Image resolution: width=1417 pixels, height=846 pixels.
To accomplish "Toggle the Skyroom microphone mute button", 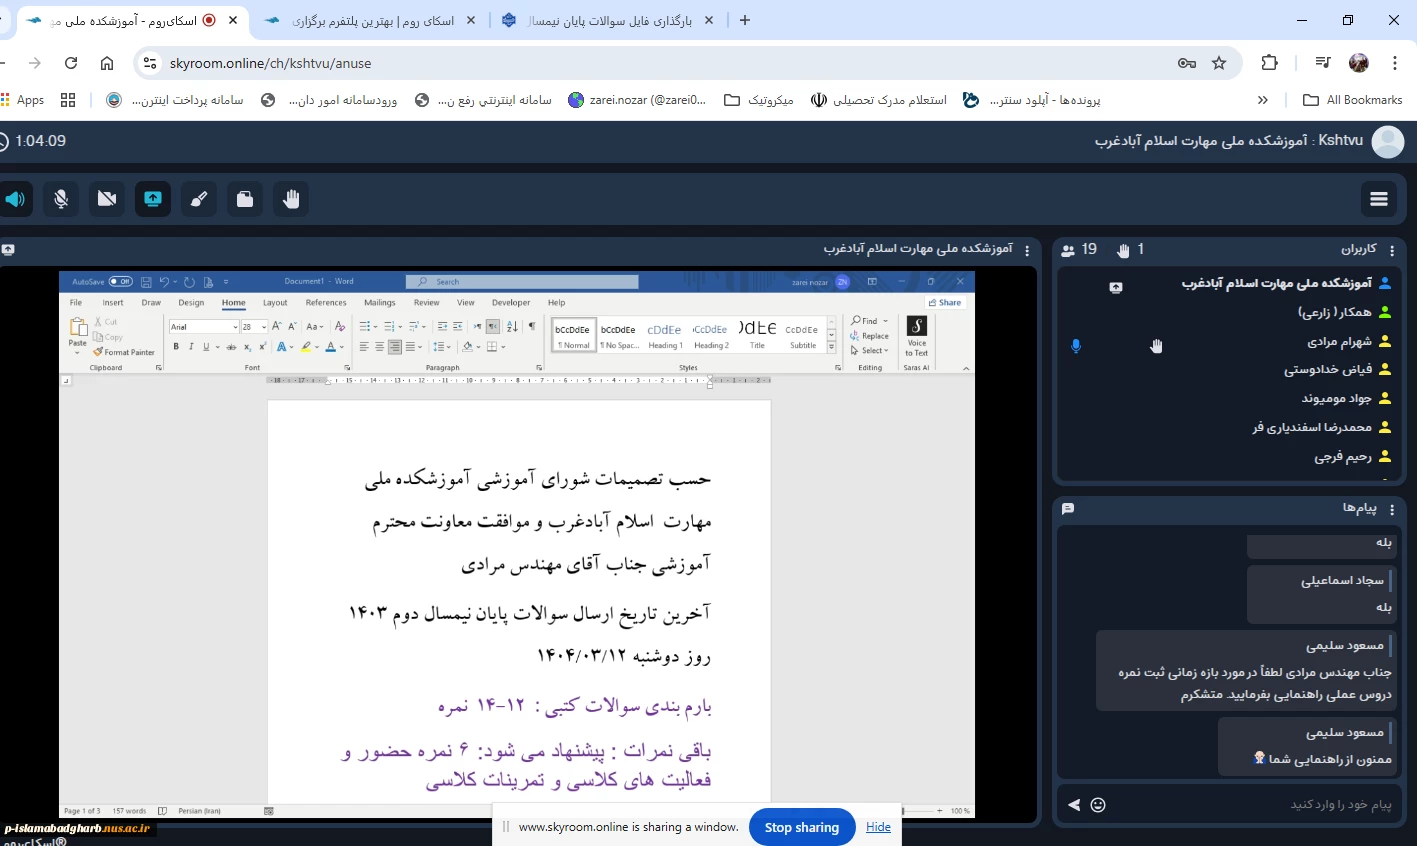I will tap(61, 199).
